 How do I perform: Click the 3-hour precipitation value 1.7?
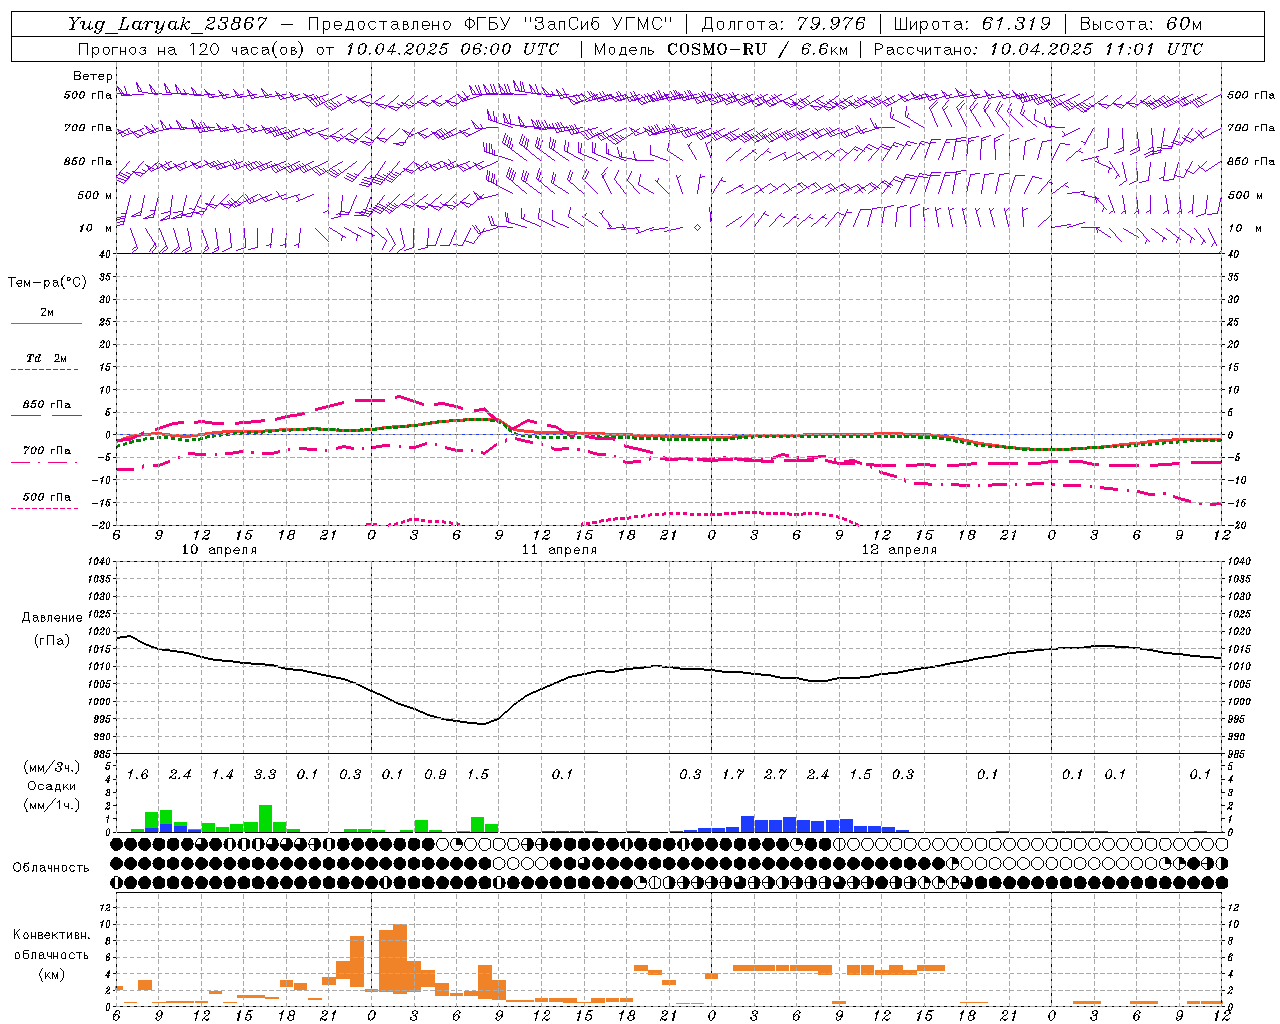tap(733, 775)
